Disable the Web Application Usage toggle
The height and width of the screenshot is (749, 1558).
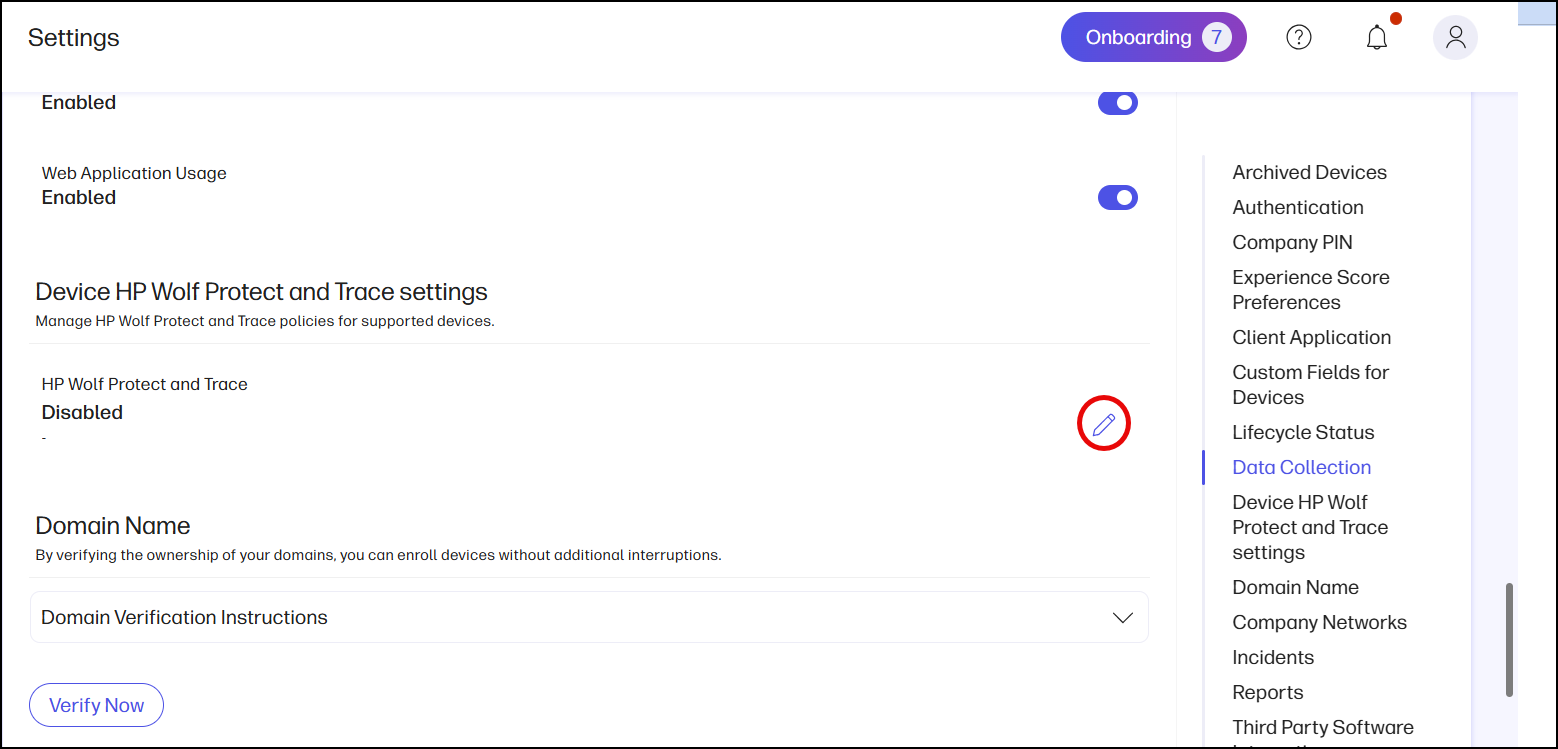pyautogui.click(x=1117, y=197)
